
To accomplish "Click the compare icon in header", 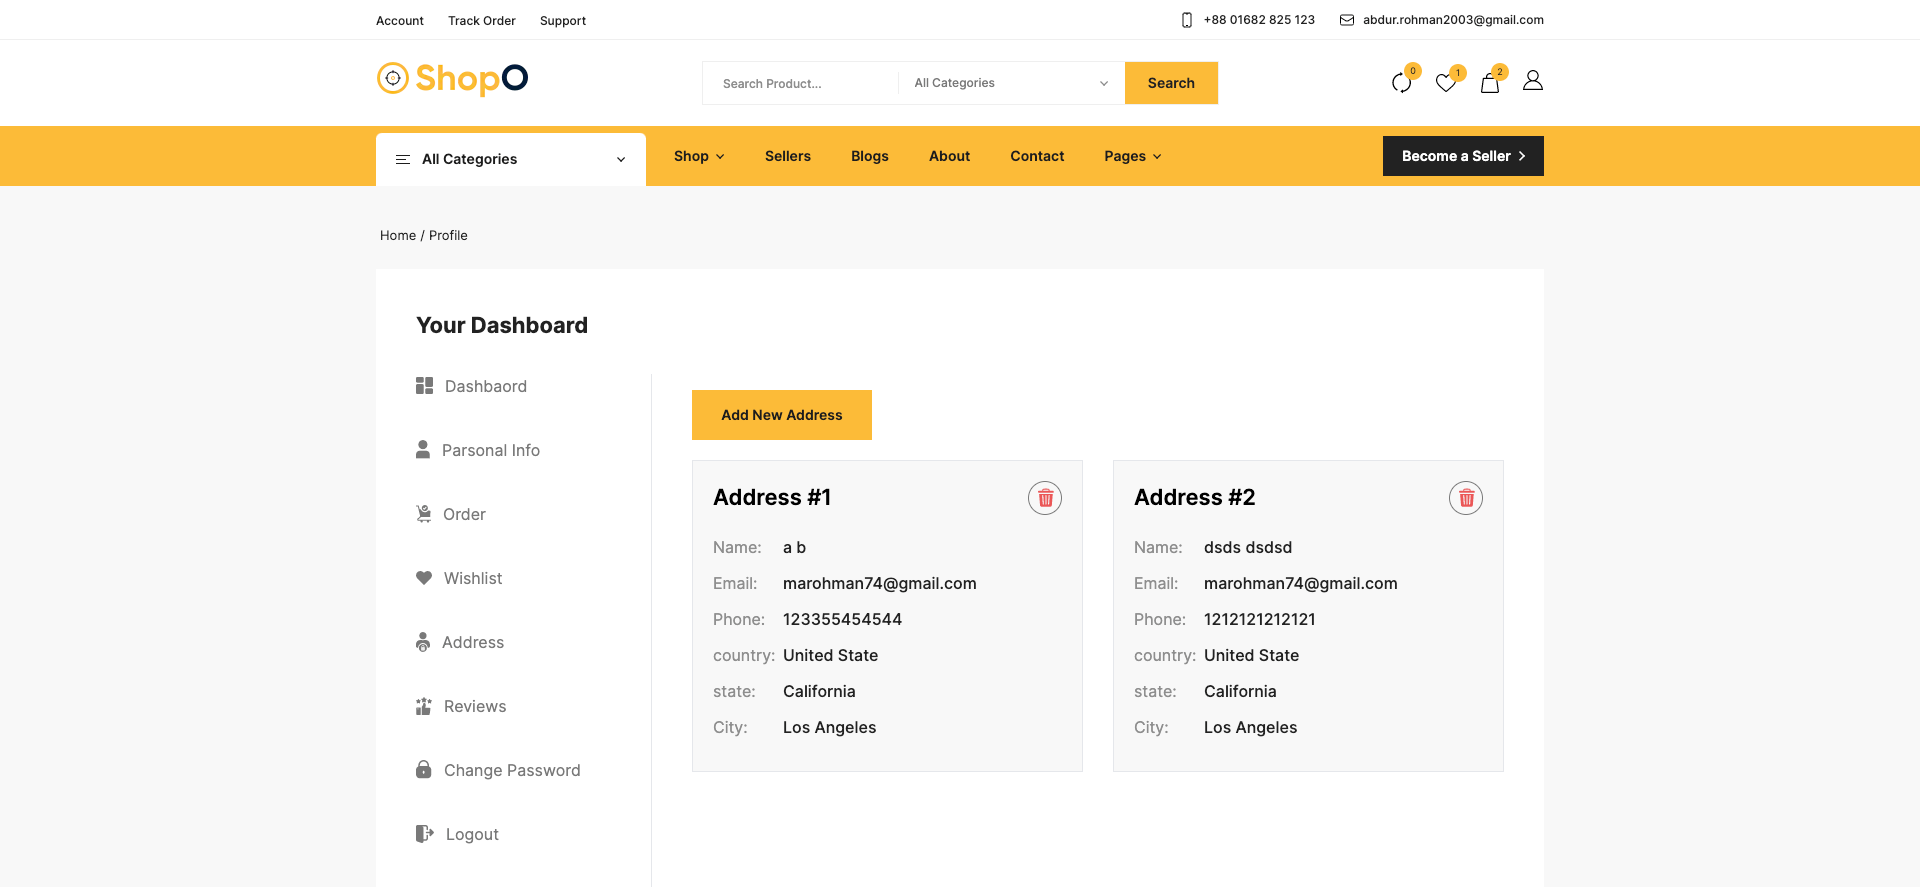I will tap(1401, 83).
